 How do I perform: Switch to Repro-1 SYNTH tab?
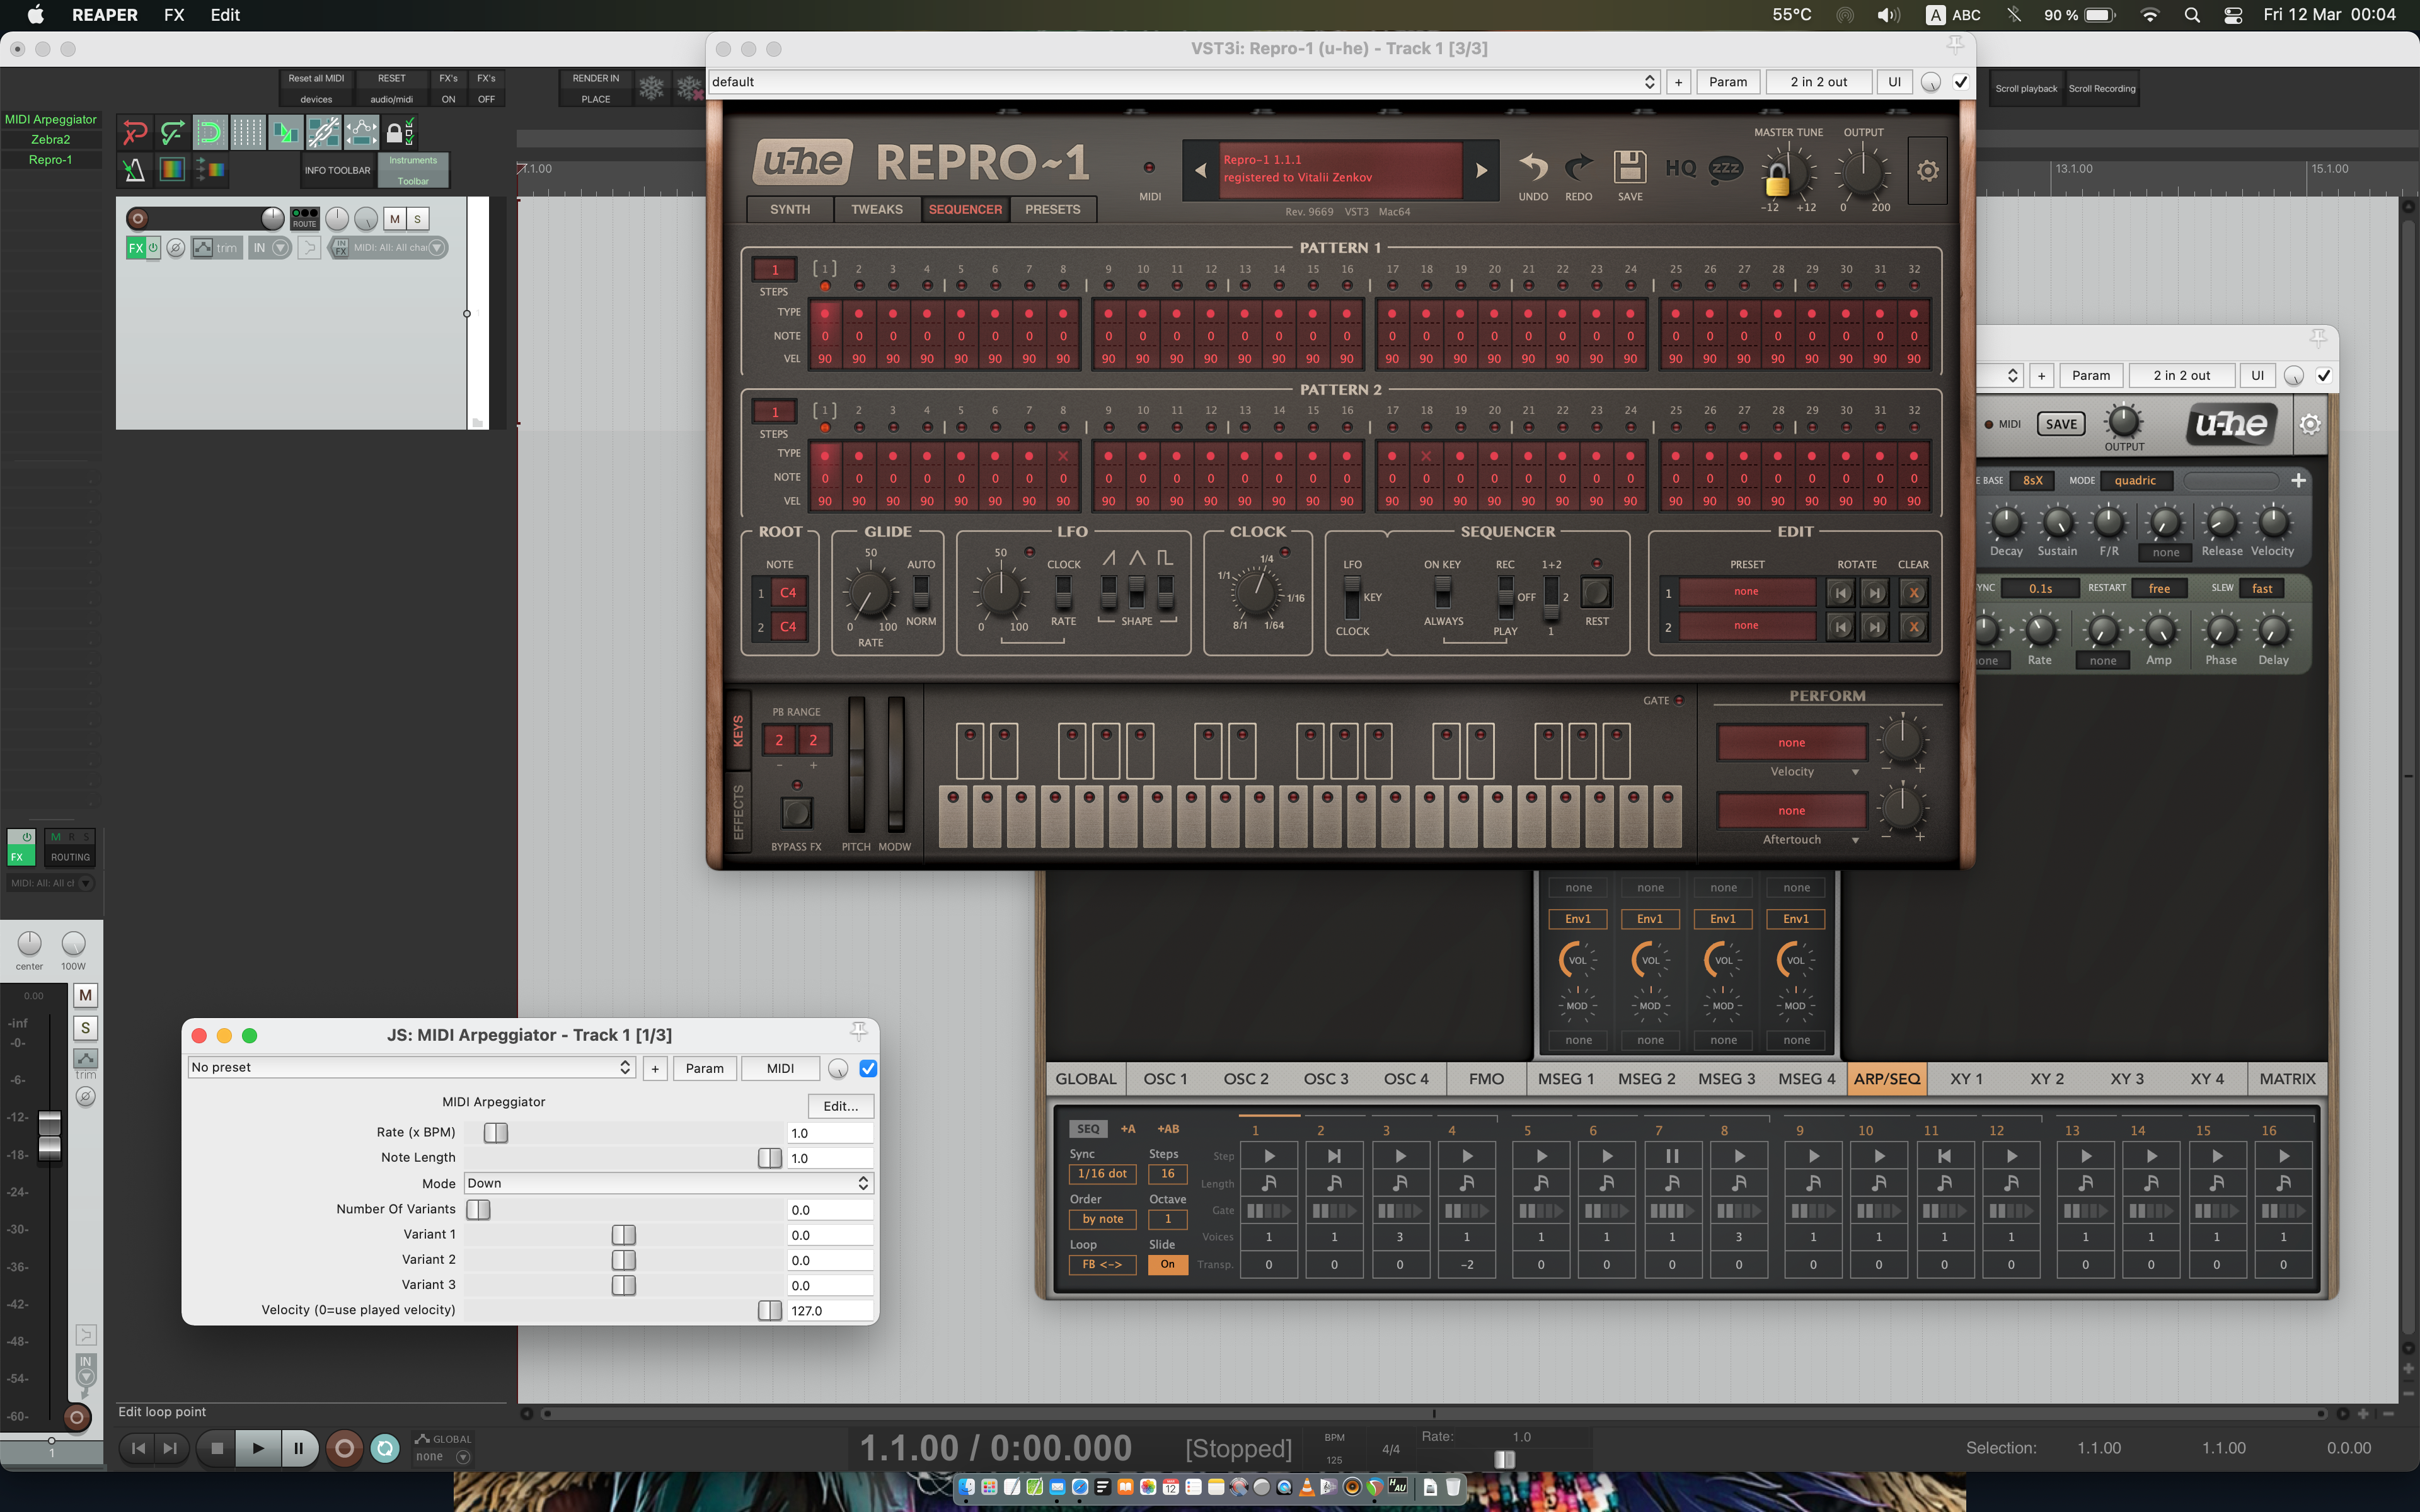(x=789, y=209)
